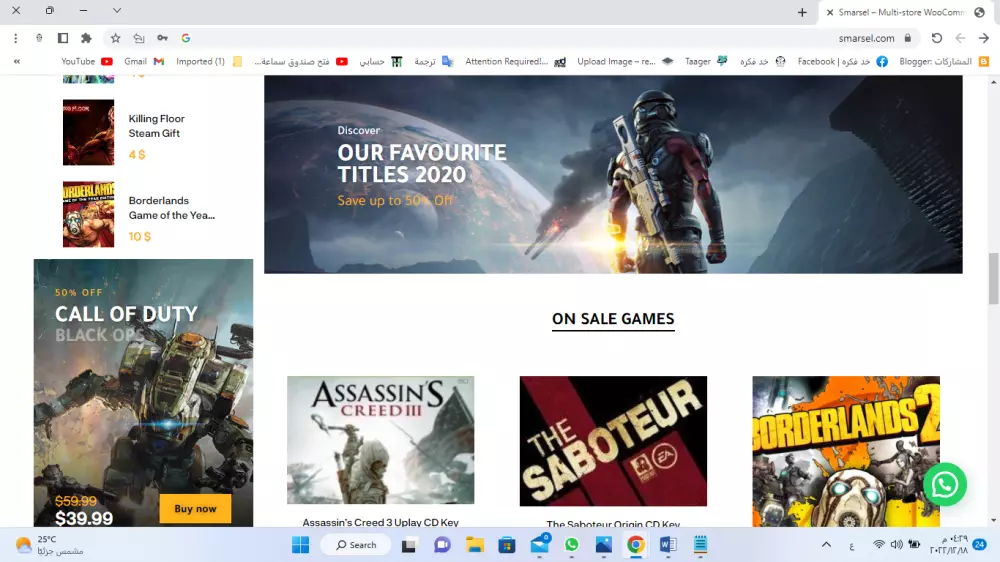Click Buy now on Call of Duty banner
The image size is (1000, 562).
click(x=195, y=508)
